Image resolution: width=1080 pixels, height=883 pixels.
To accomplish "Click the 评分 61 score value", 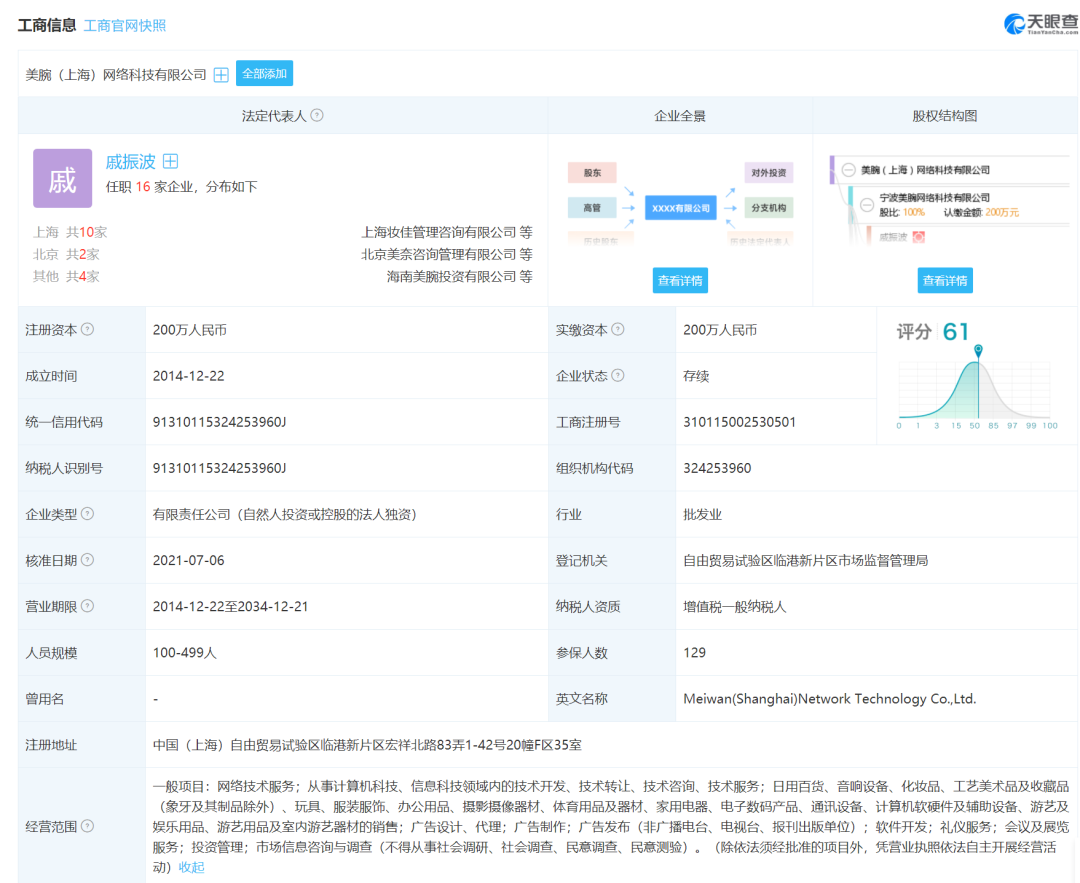I will coord(955,332).
